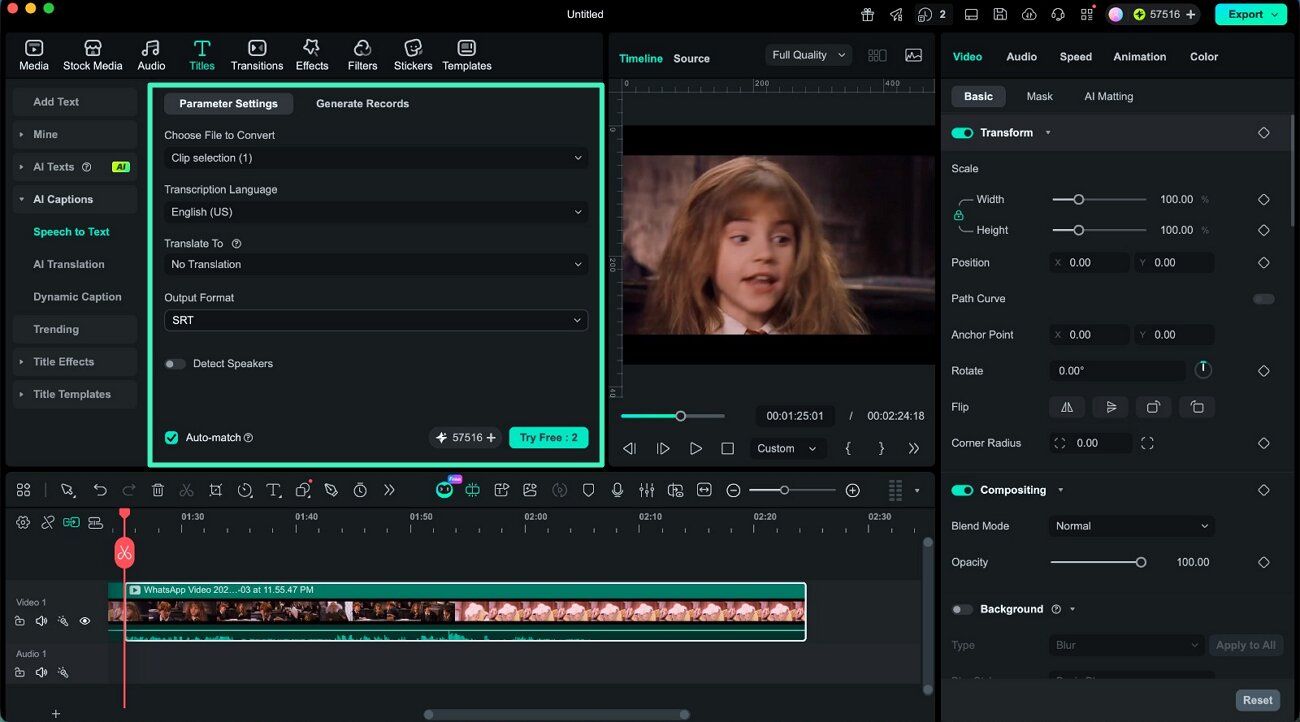1300x722 pixels.
Task: Expand the Mine category
Action: tap(75, 134)
